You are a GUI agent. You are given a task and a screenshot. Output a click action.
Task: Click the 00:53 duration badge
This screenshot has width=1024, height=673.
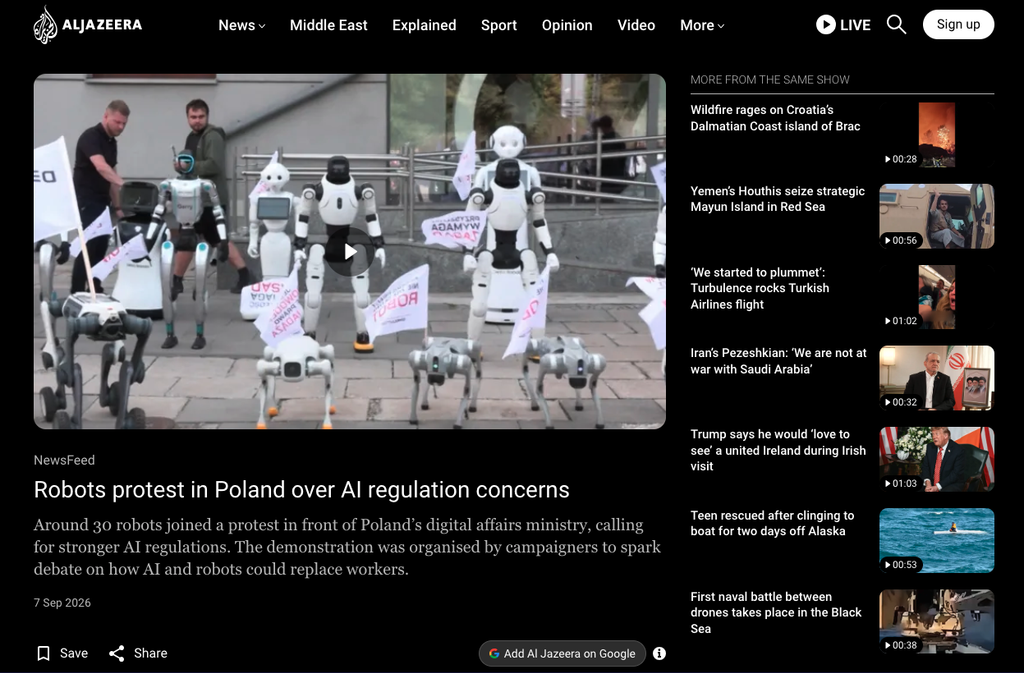[x=901, y=565]
